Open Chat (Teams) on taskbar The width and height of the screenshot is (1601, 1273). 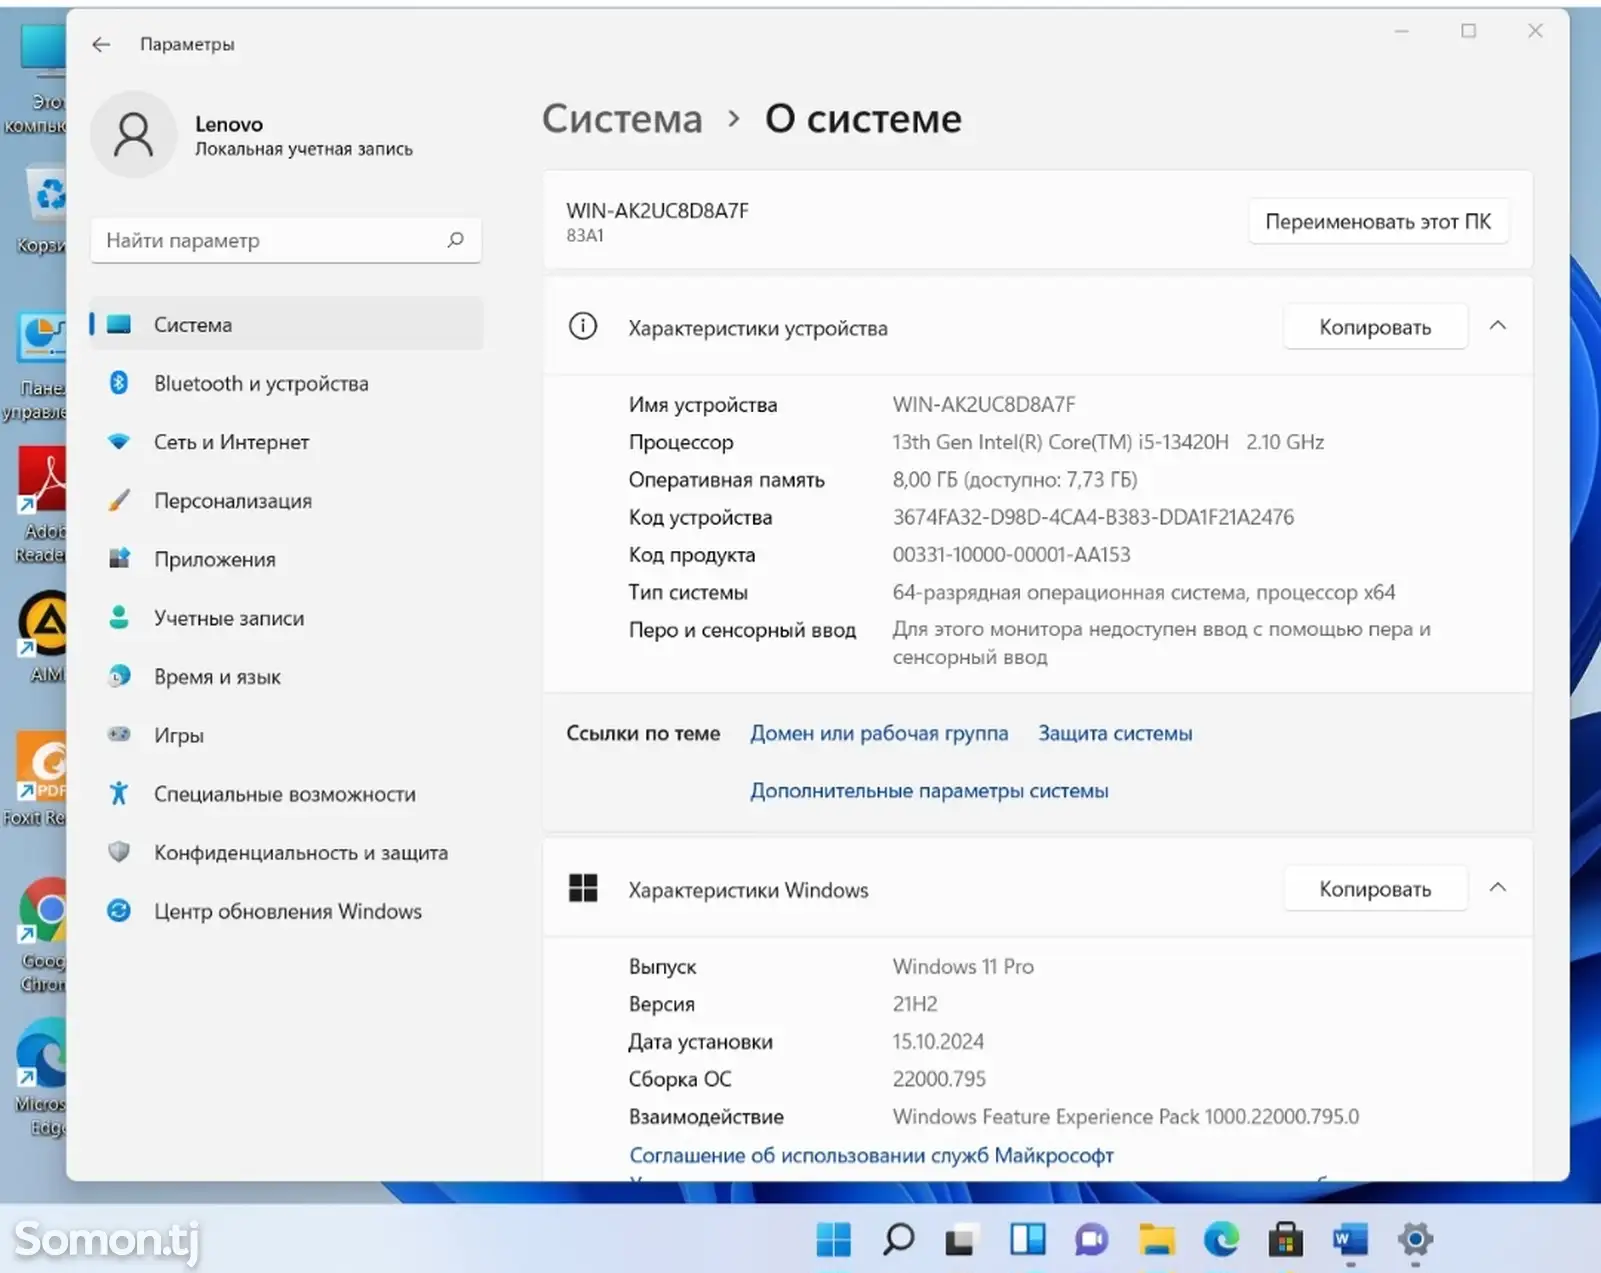[1091, 1240]
